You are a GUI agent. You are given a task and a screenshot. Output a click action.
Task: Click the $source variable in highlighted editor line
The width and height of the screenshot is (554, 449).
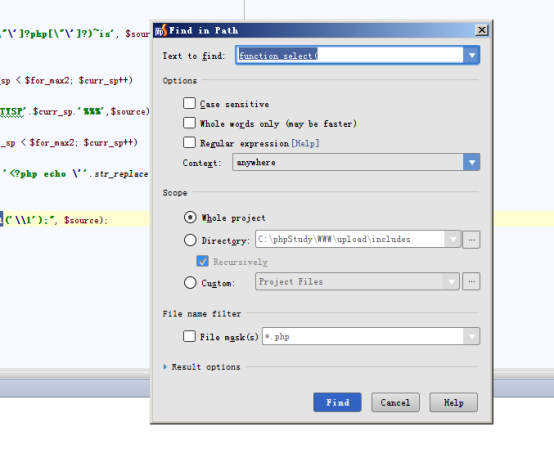(83, 220)
